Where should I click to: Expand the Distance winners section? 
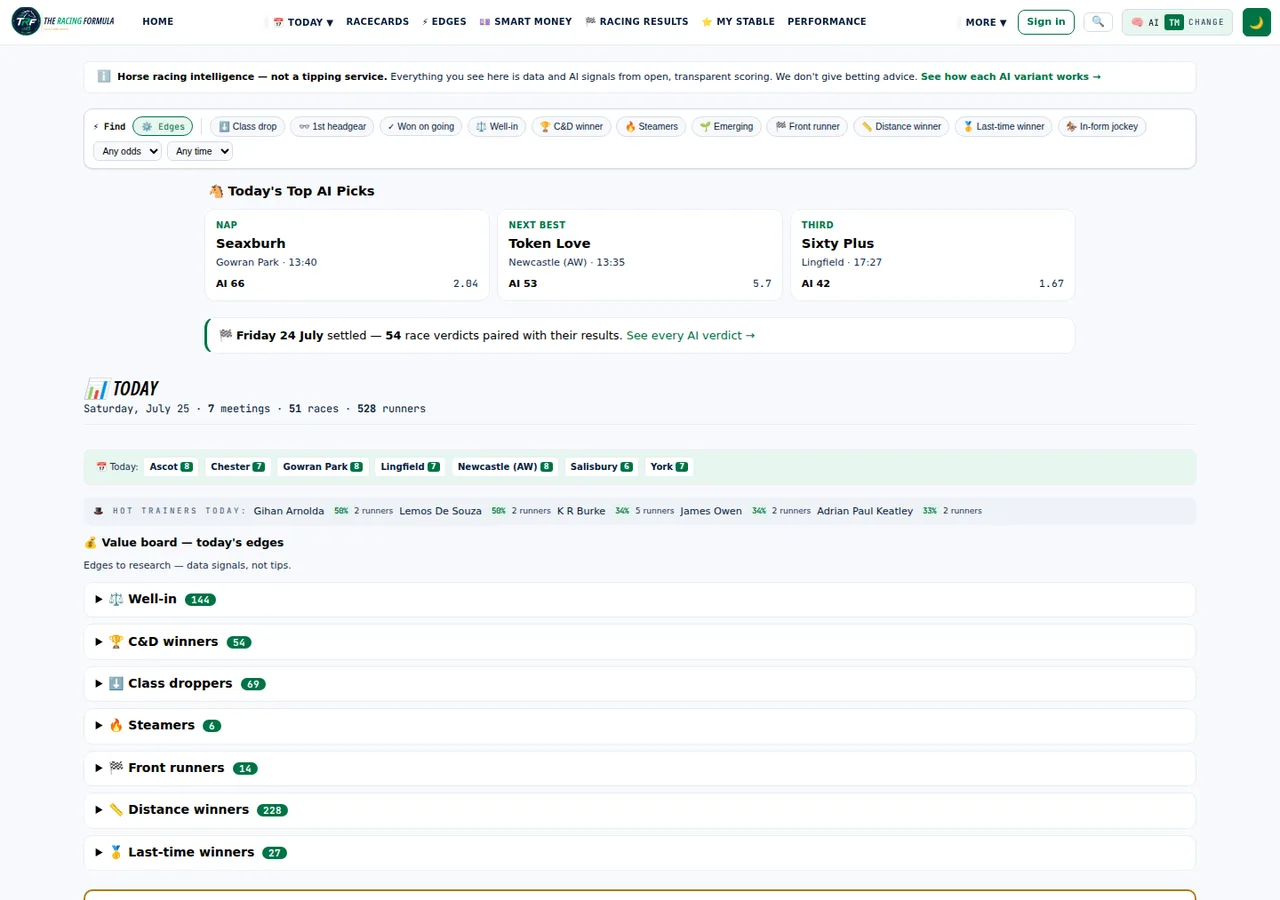click(640, 810)
